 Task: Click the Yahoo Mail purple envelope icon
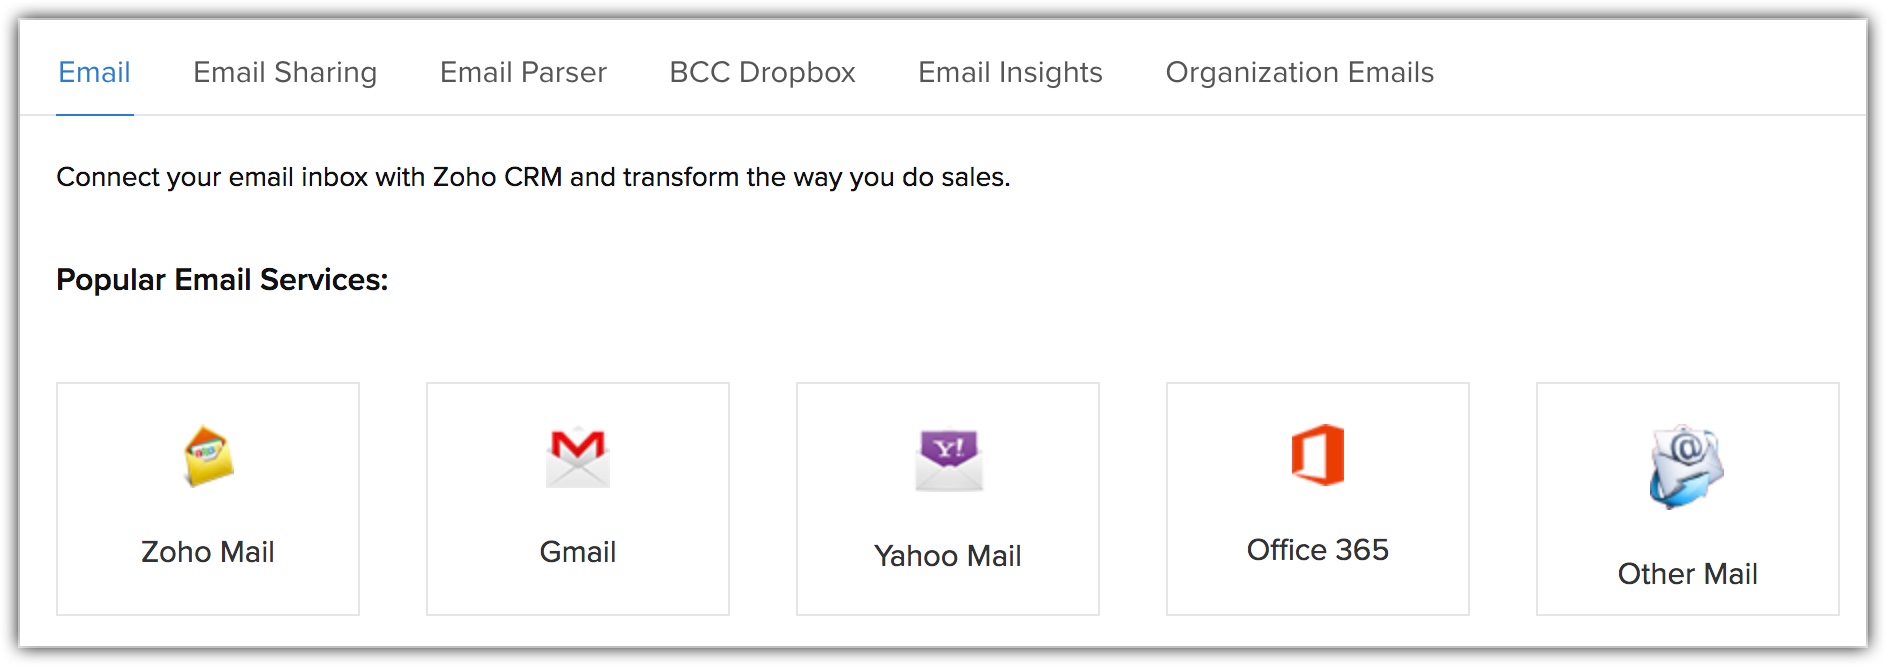pyautogui.click(x=949, y=460)
